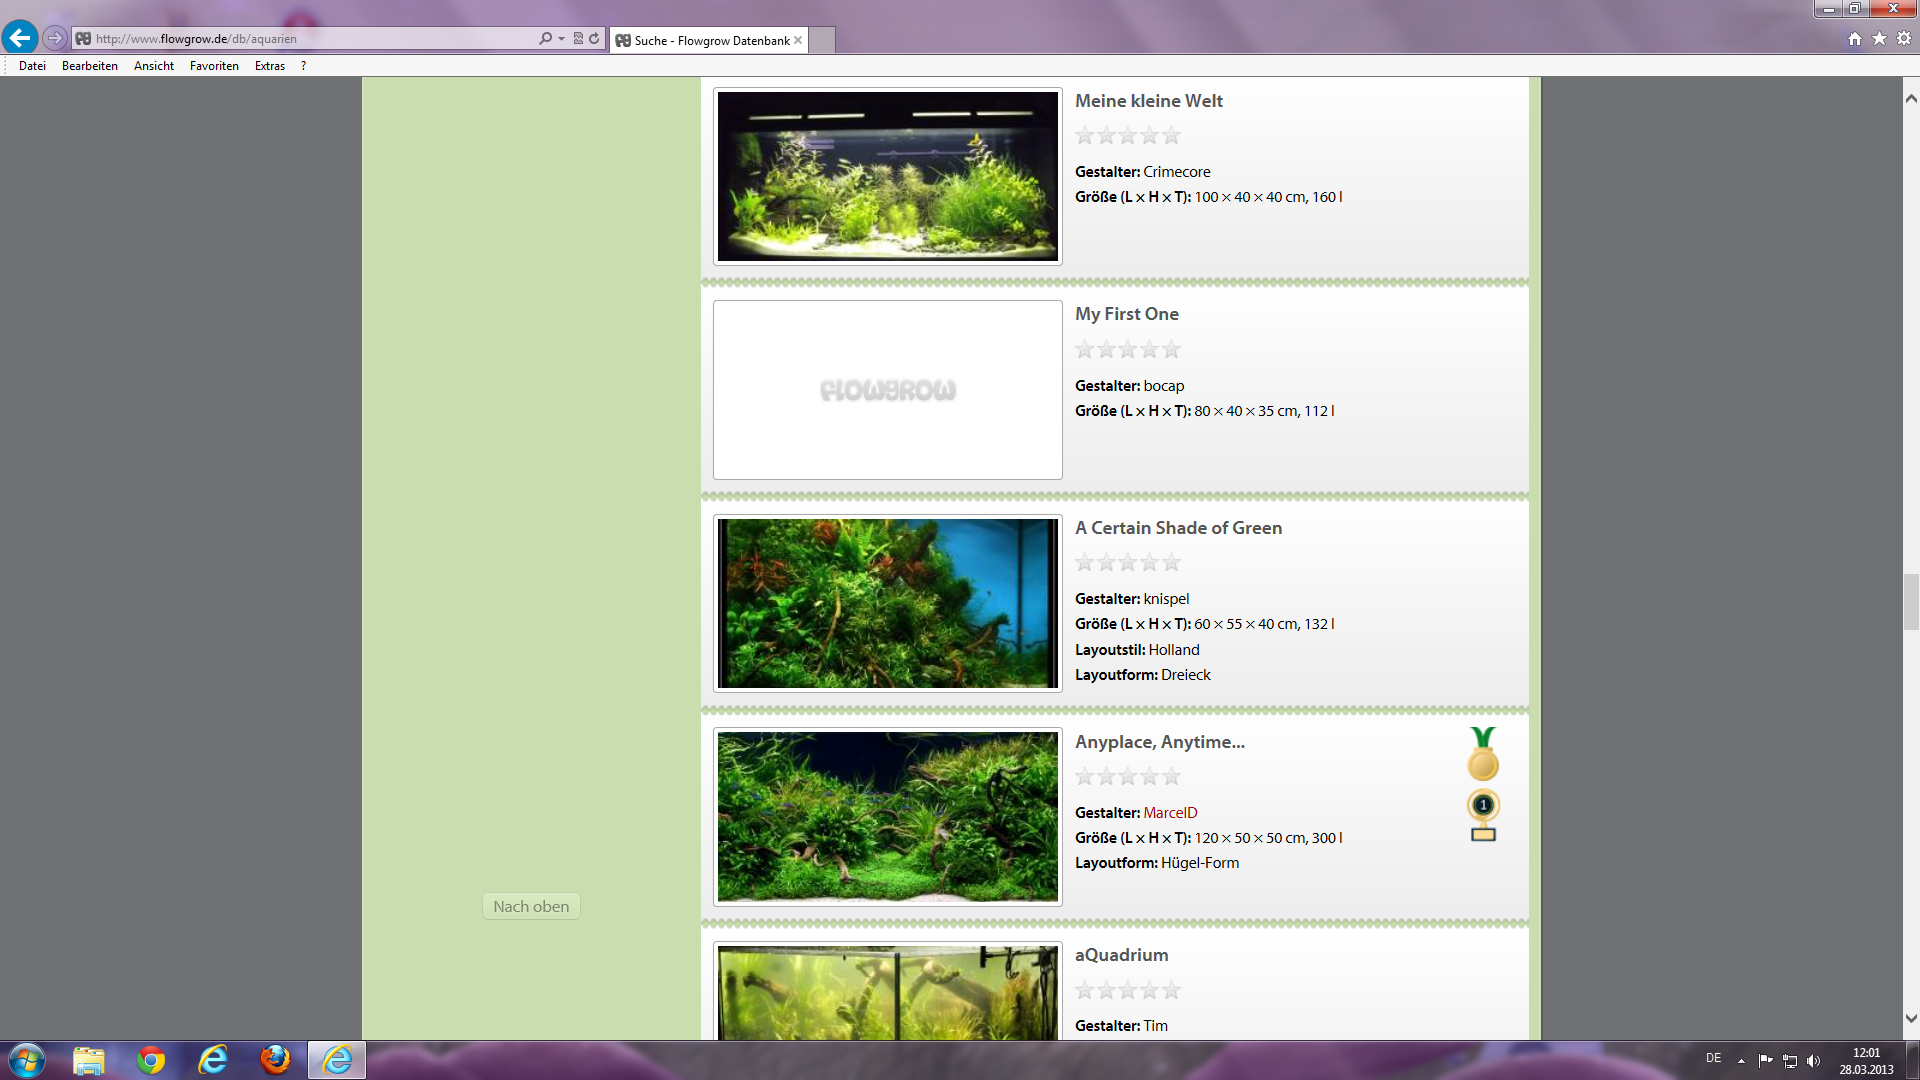The width and height of the screenshot is (1920, 1080).
Task: Open the Windows Start menu
Action: point(26,1060)
